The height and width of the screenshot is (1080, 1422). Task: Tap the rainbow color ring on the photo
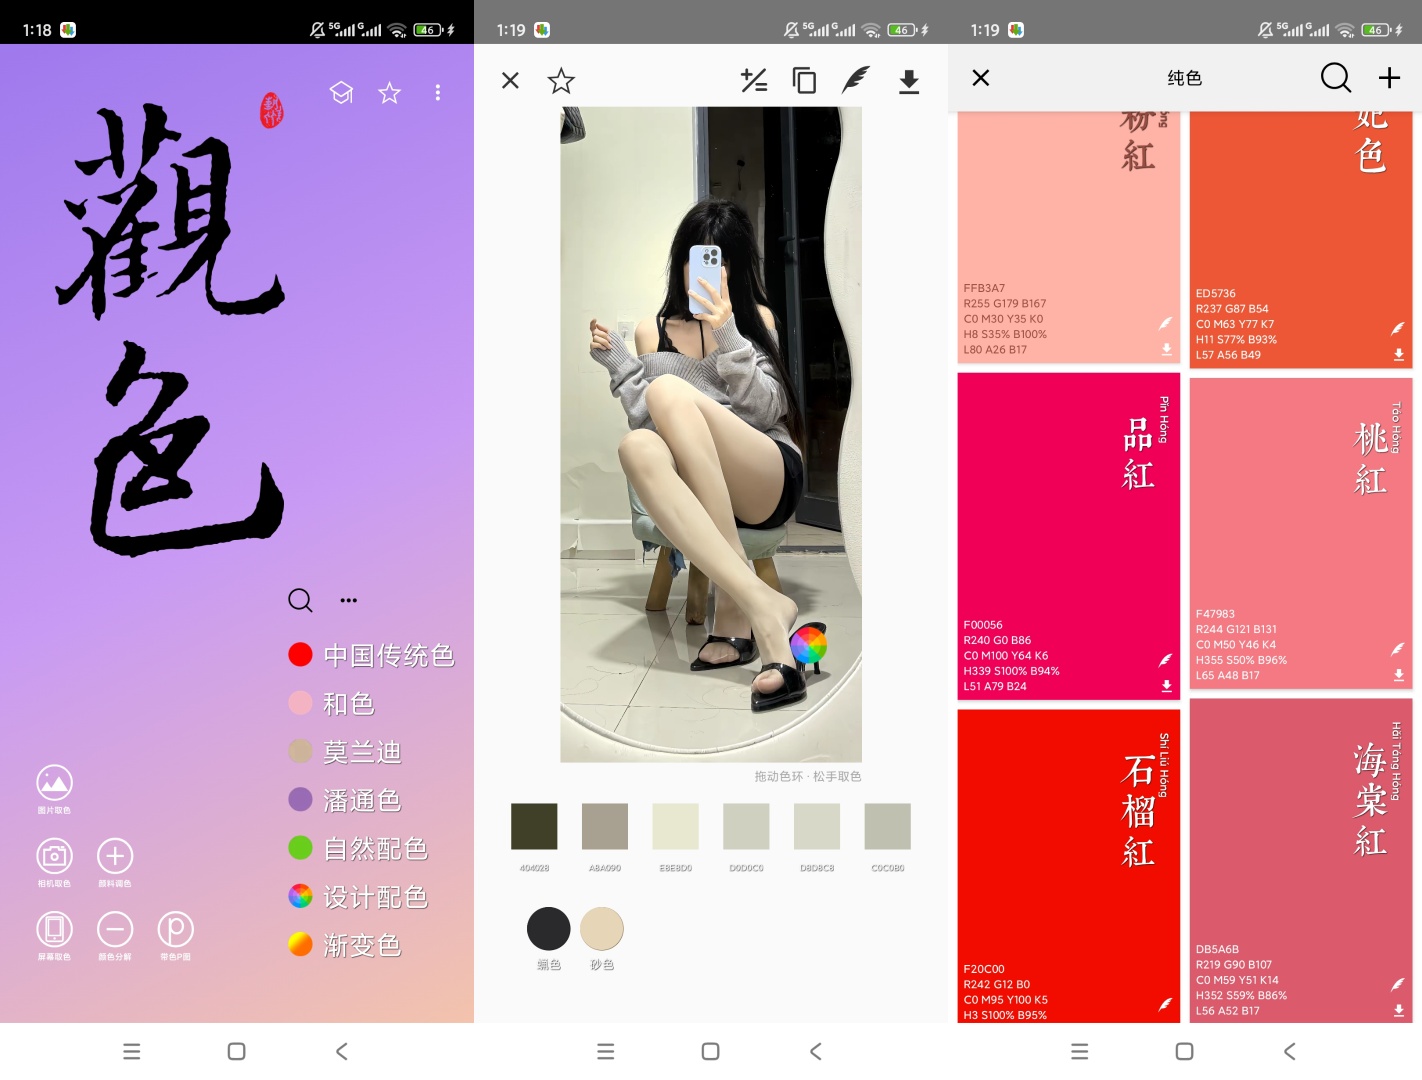[x=809, y=645]
